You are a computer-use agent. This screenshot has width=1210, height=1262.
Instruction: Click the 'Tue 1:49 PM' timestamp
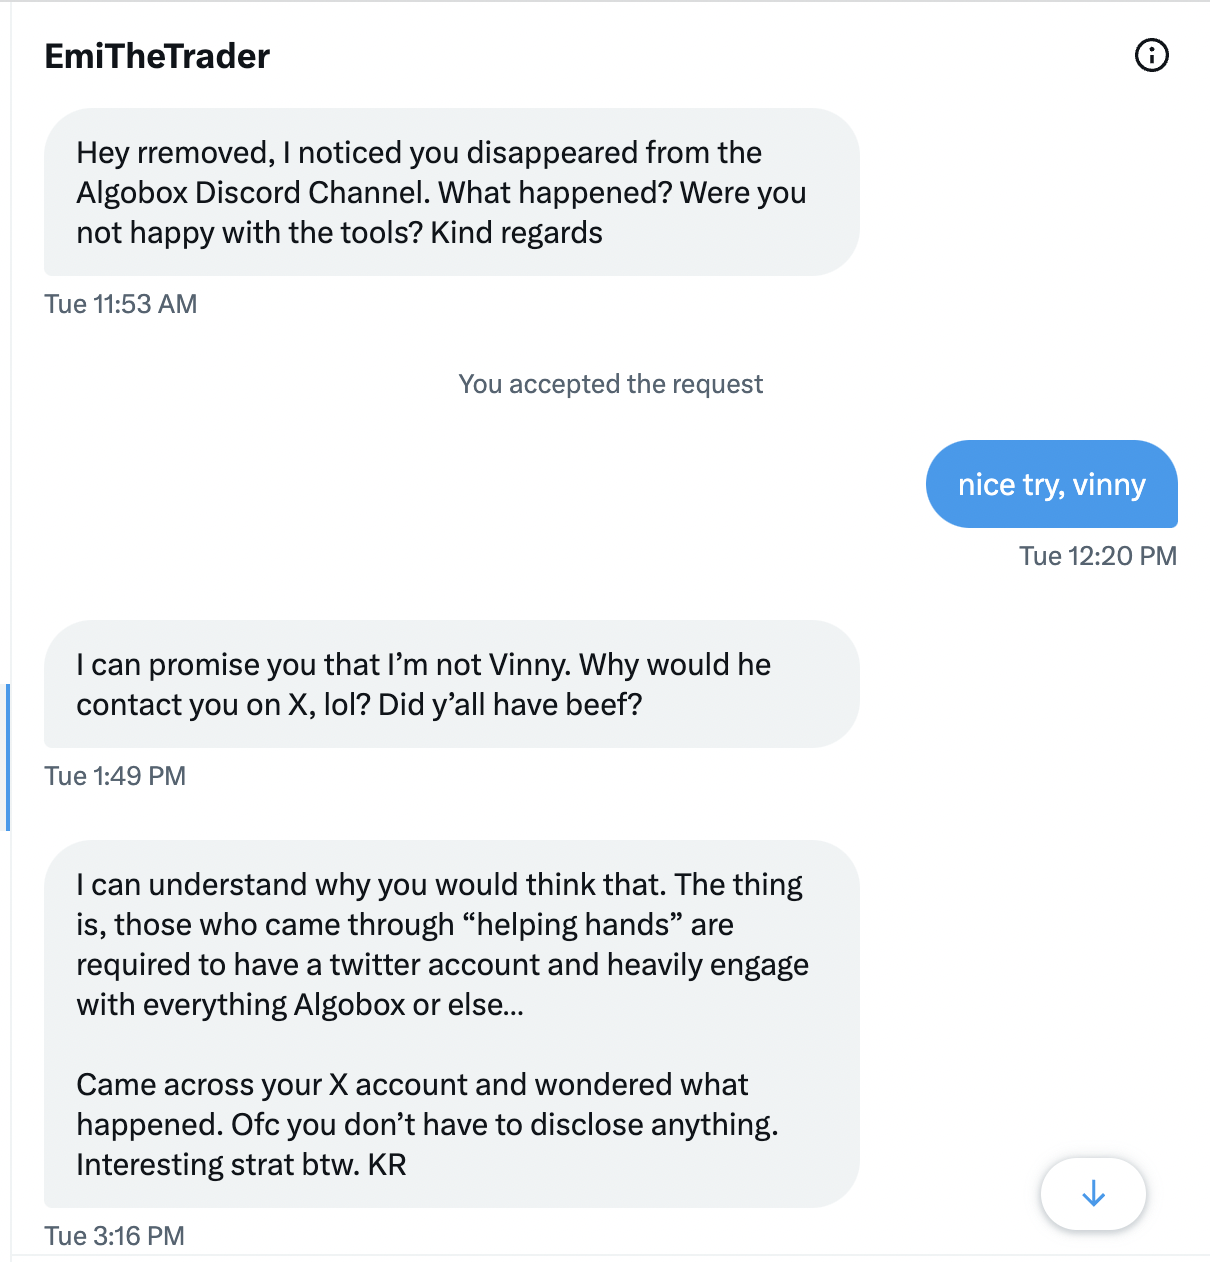[115, 776]
